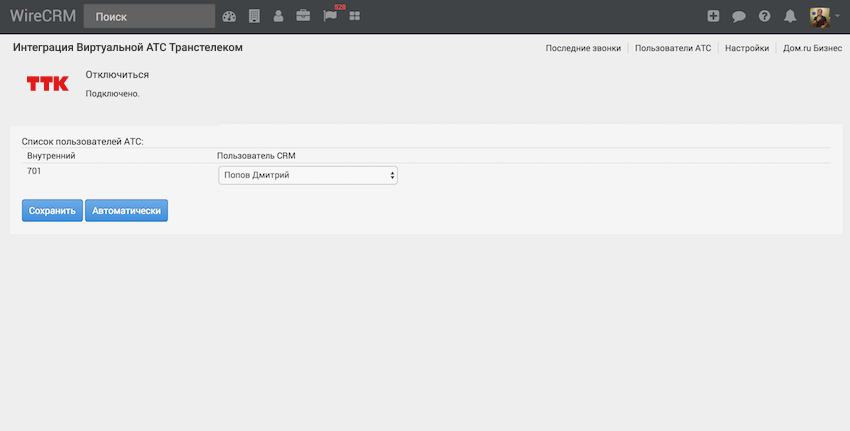Screen dimensions: 850x431
Task: Open the Попов Дмитрий CRM user dropdown
Action: point(308,176)
